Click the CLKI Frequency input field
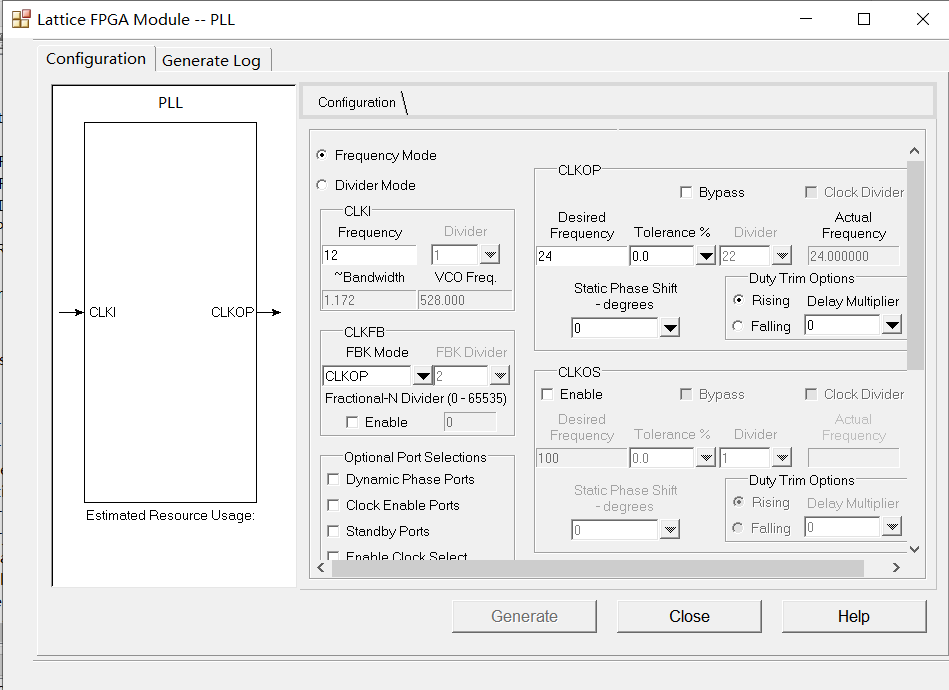 pyautogui.click(x=369, y=255)
